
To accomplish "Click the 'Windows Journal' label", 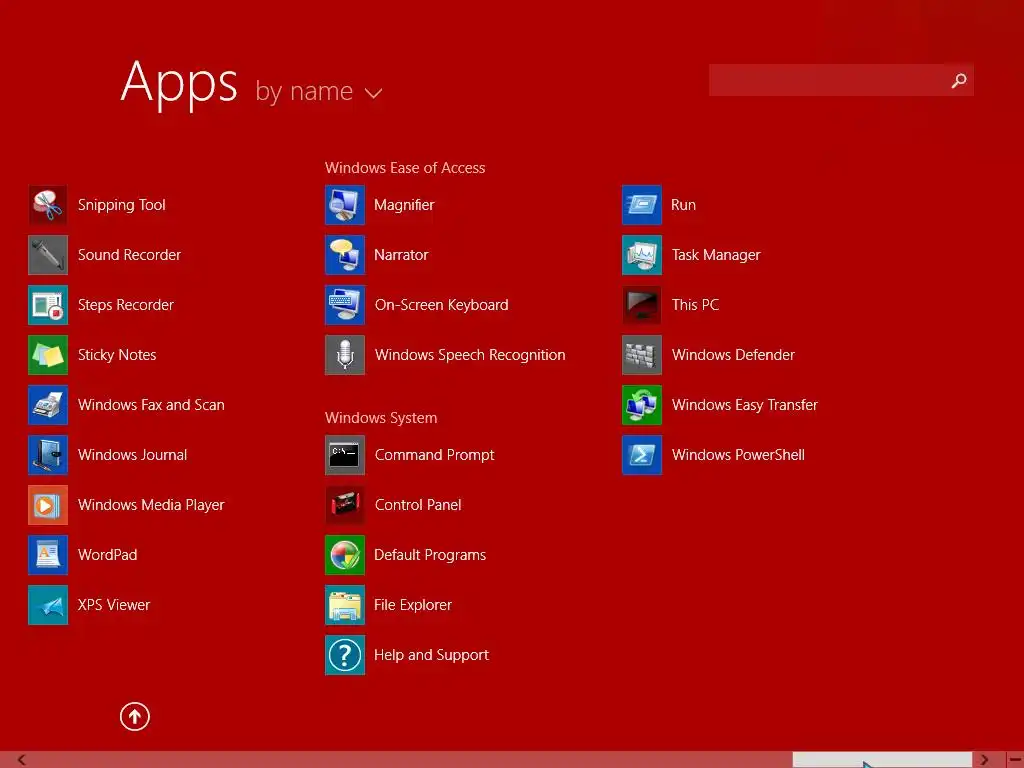I will pos(133,455).
